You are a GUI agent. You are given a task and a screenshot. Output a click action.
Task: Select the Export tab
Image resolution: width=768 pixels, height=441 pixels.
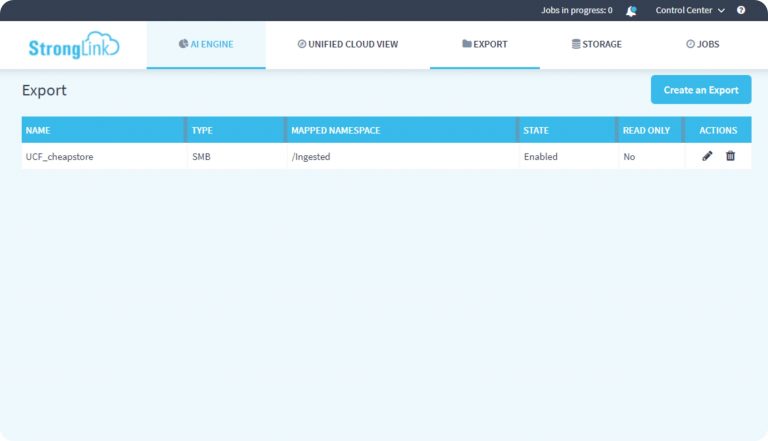click(x=485, y=44)
